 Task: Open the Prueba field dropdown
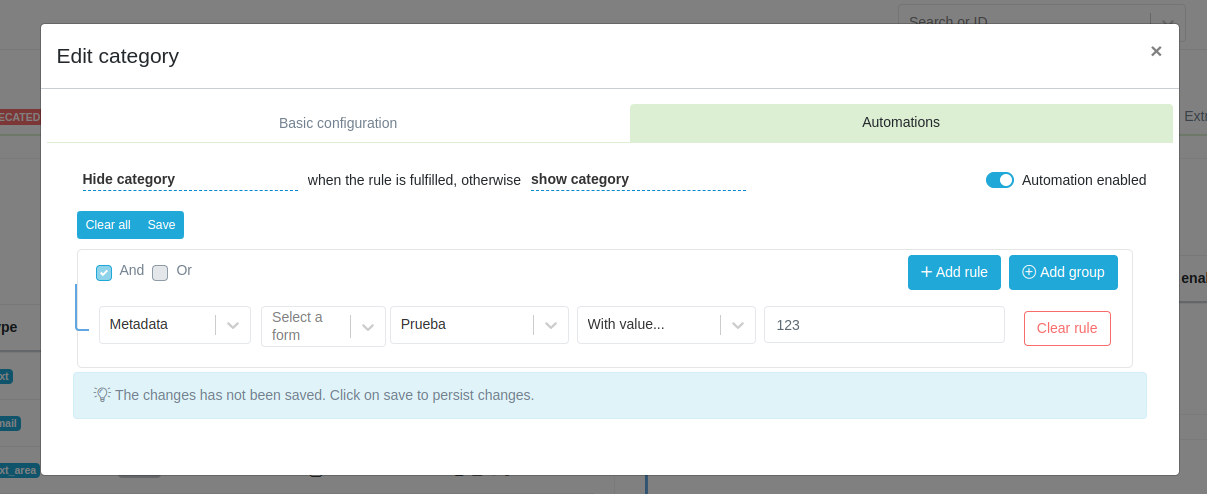(x=551, y=325)
